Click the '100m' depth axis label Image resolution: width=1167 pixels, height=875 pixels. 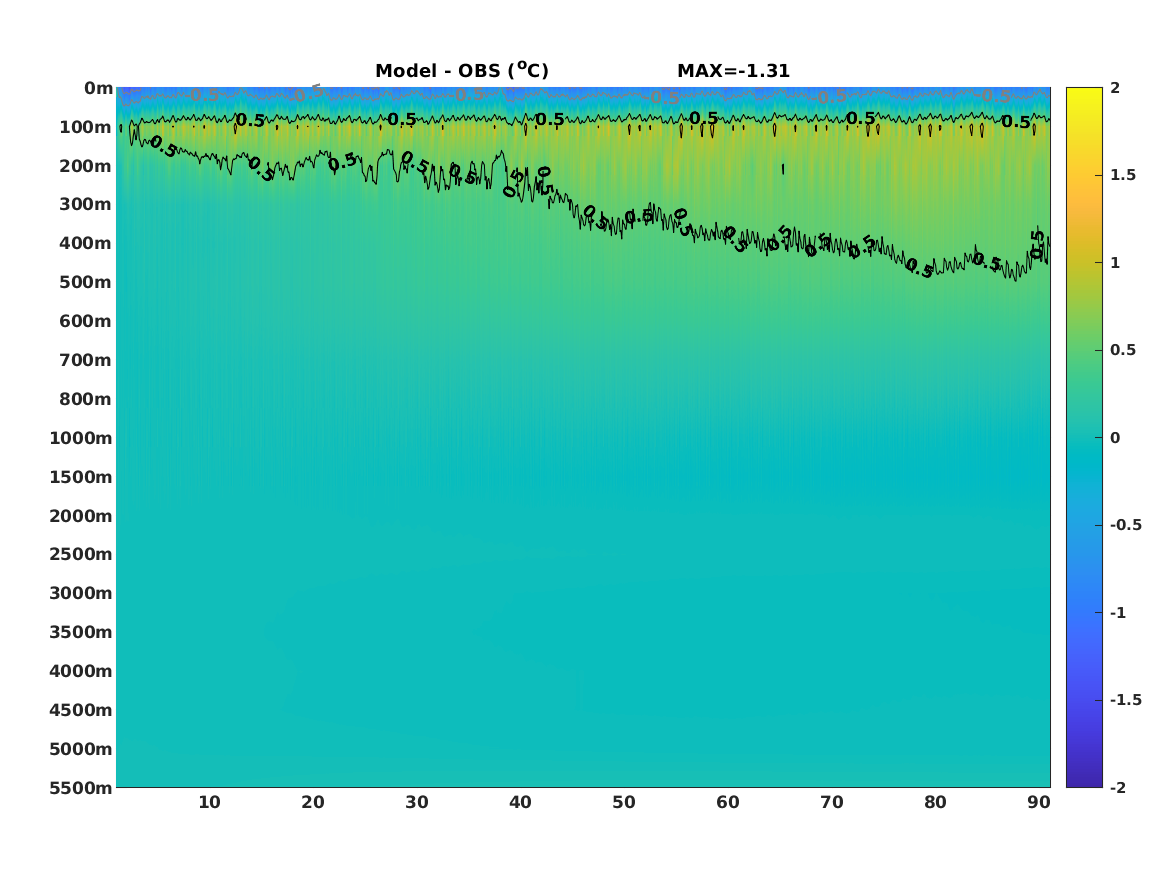pos(86,127)
